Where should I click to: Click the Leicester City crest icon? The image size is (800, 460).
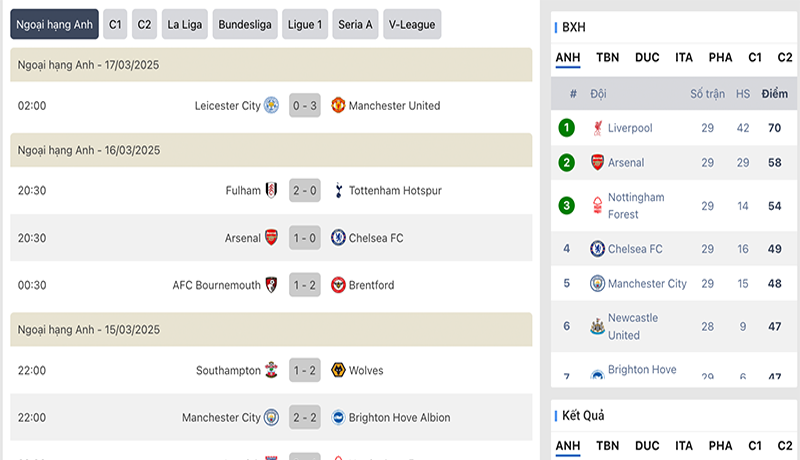[x=271, y=106]
